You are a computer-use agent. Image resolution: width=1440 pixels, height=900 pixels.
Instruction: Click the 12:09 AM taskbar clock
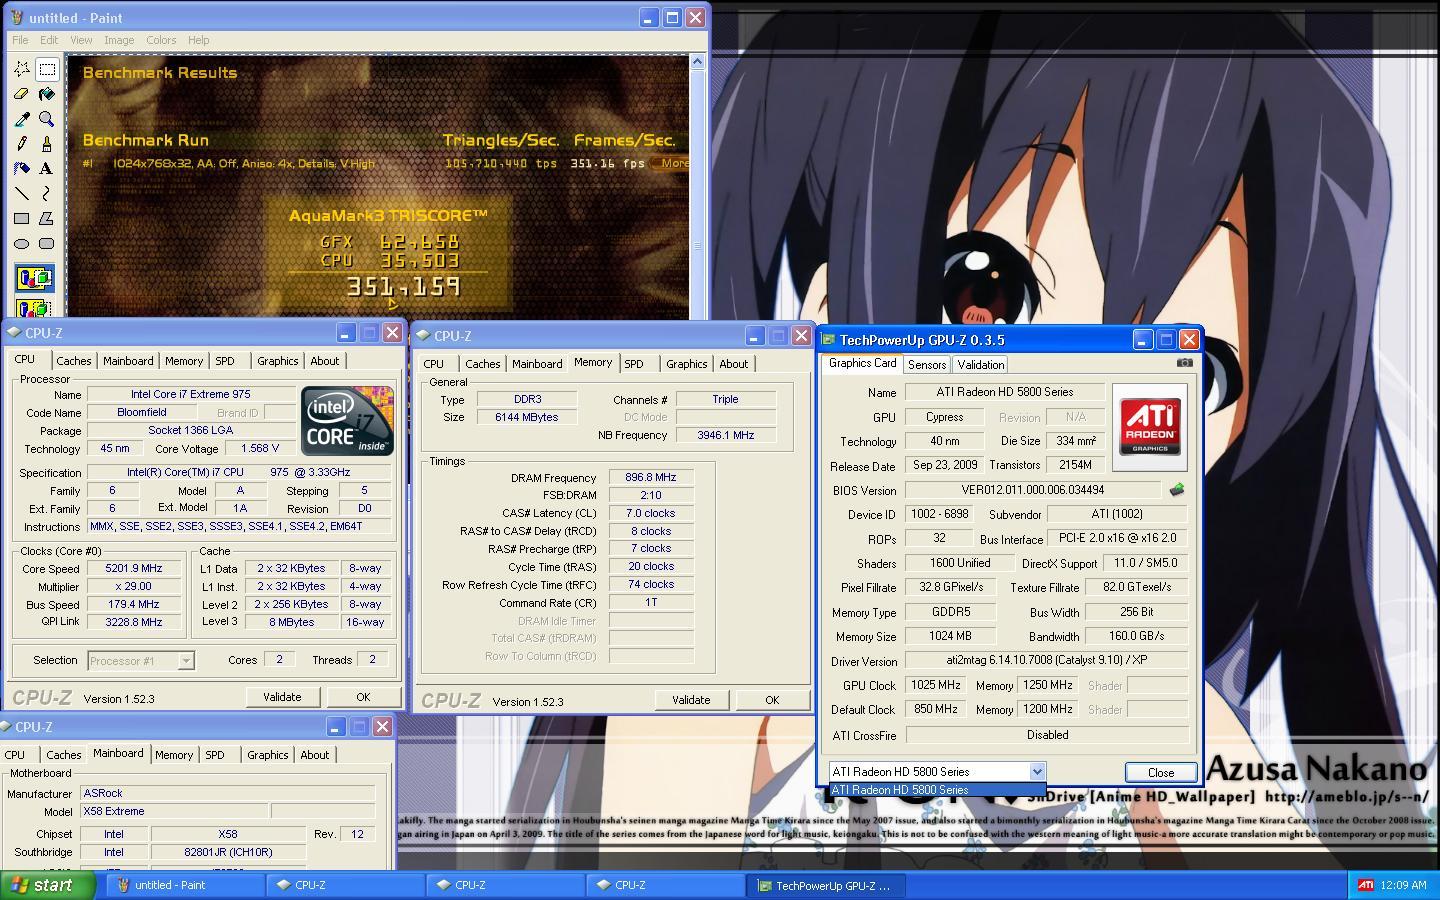pyautogui.click(x=1403, y=885)
